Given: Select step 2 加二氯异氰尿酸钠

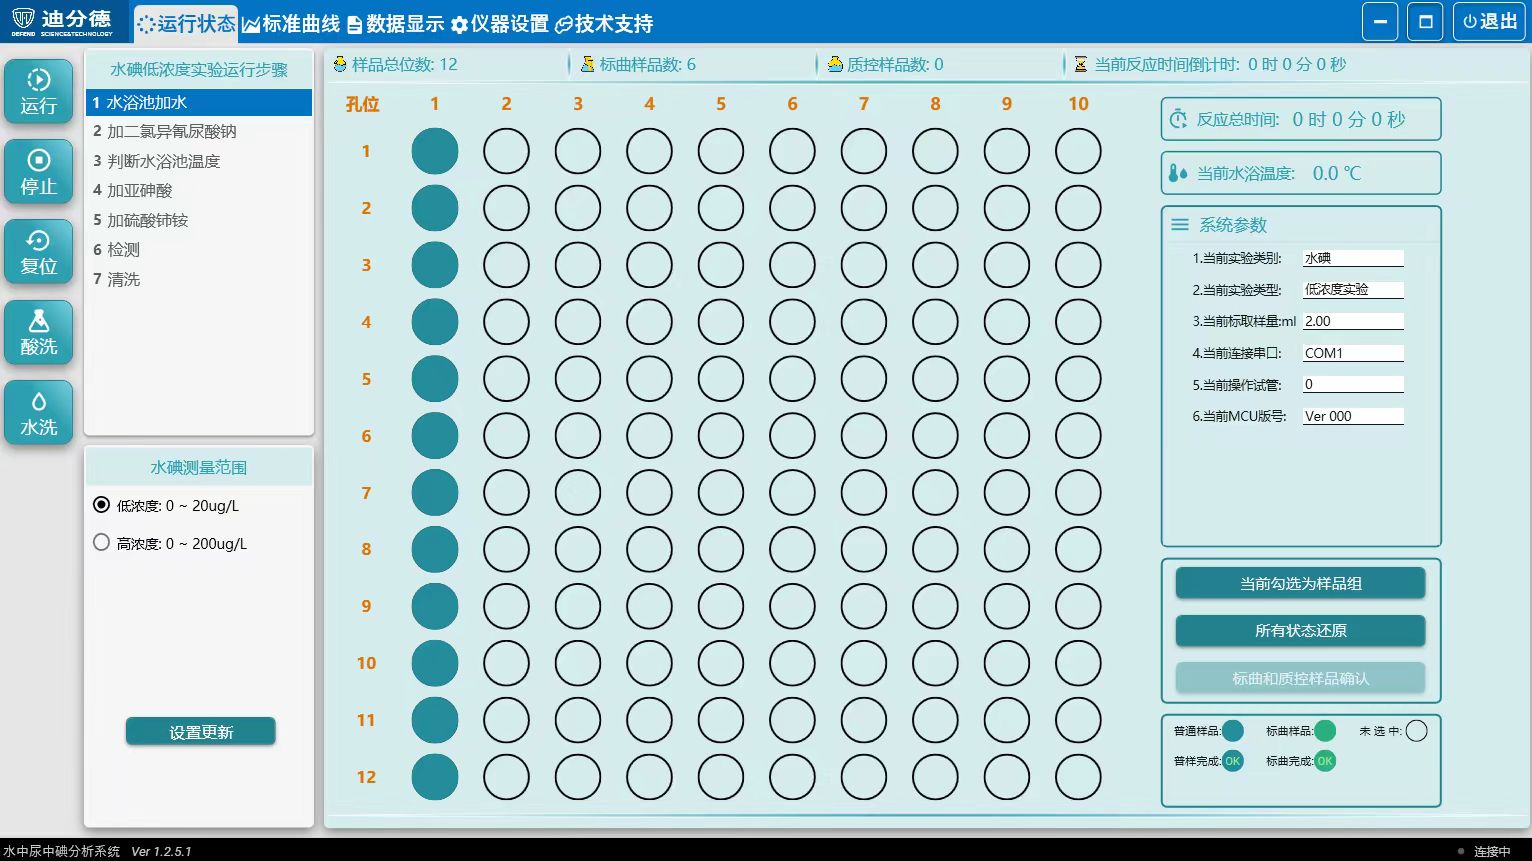Looking at the screenshot, I should click(172, 131).
